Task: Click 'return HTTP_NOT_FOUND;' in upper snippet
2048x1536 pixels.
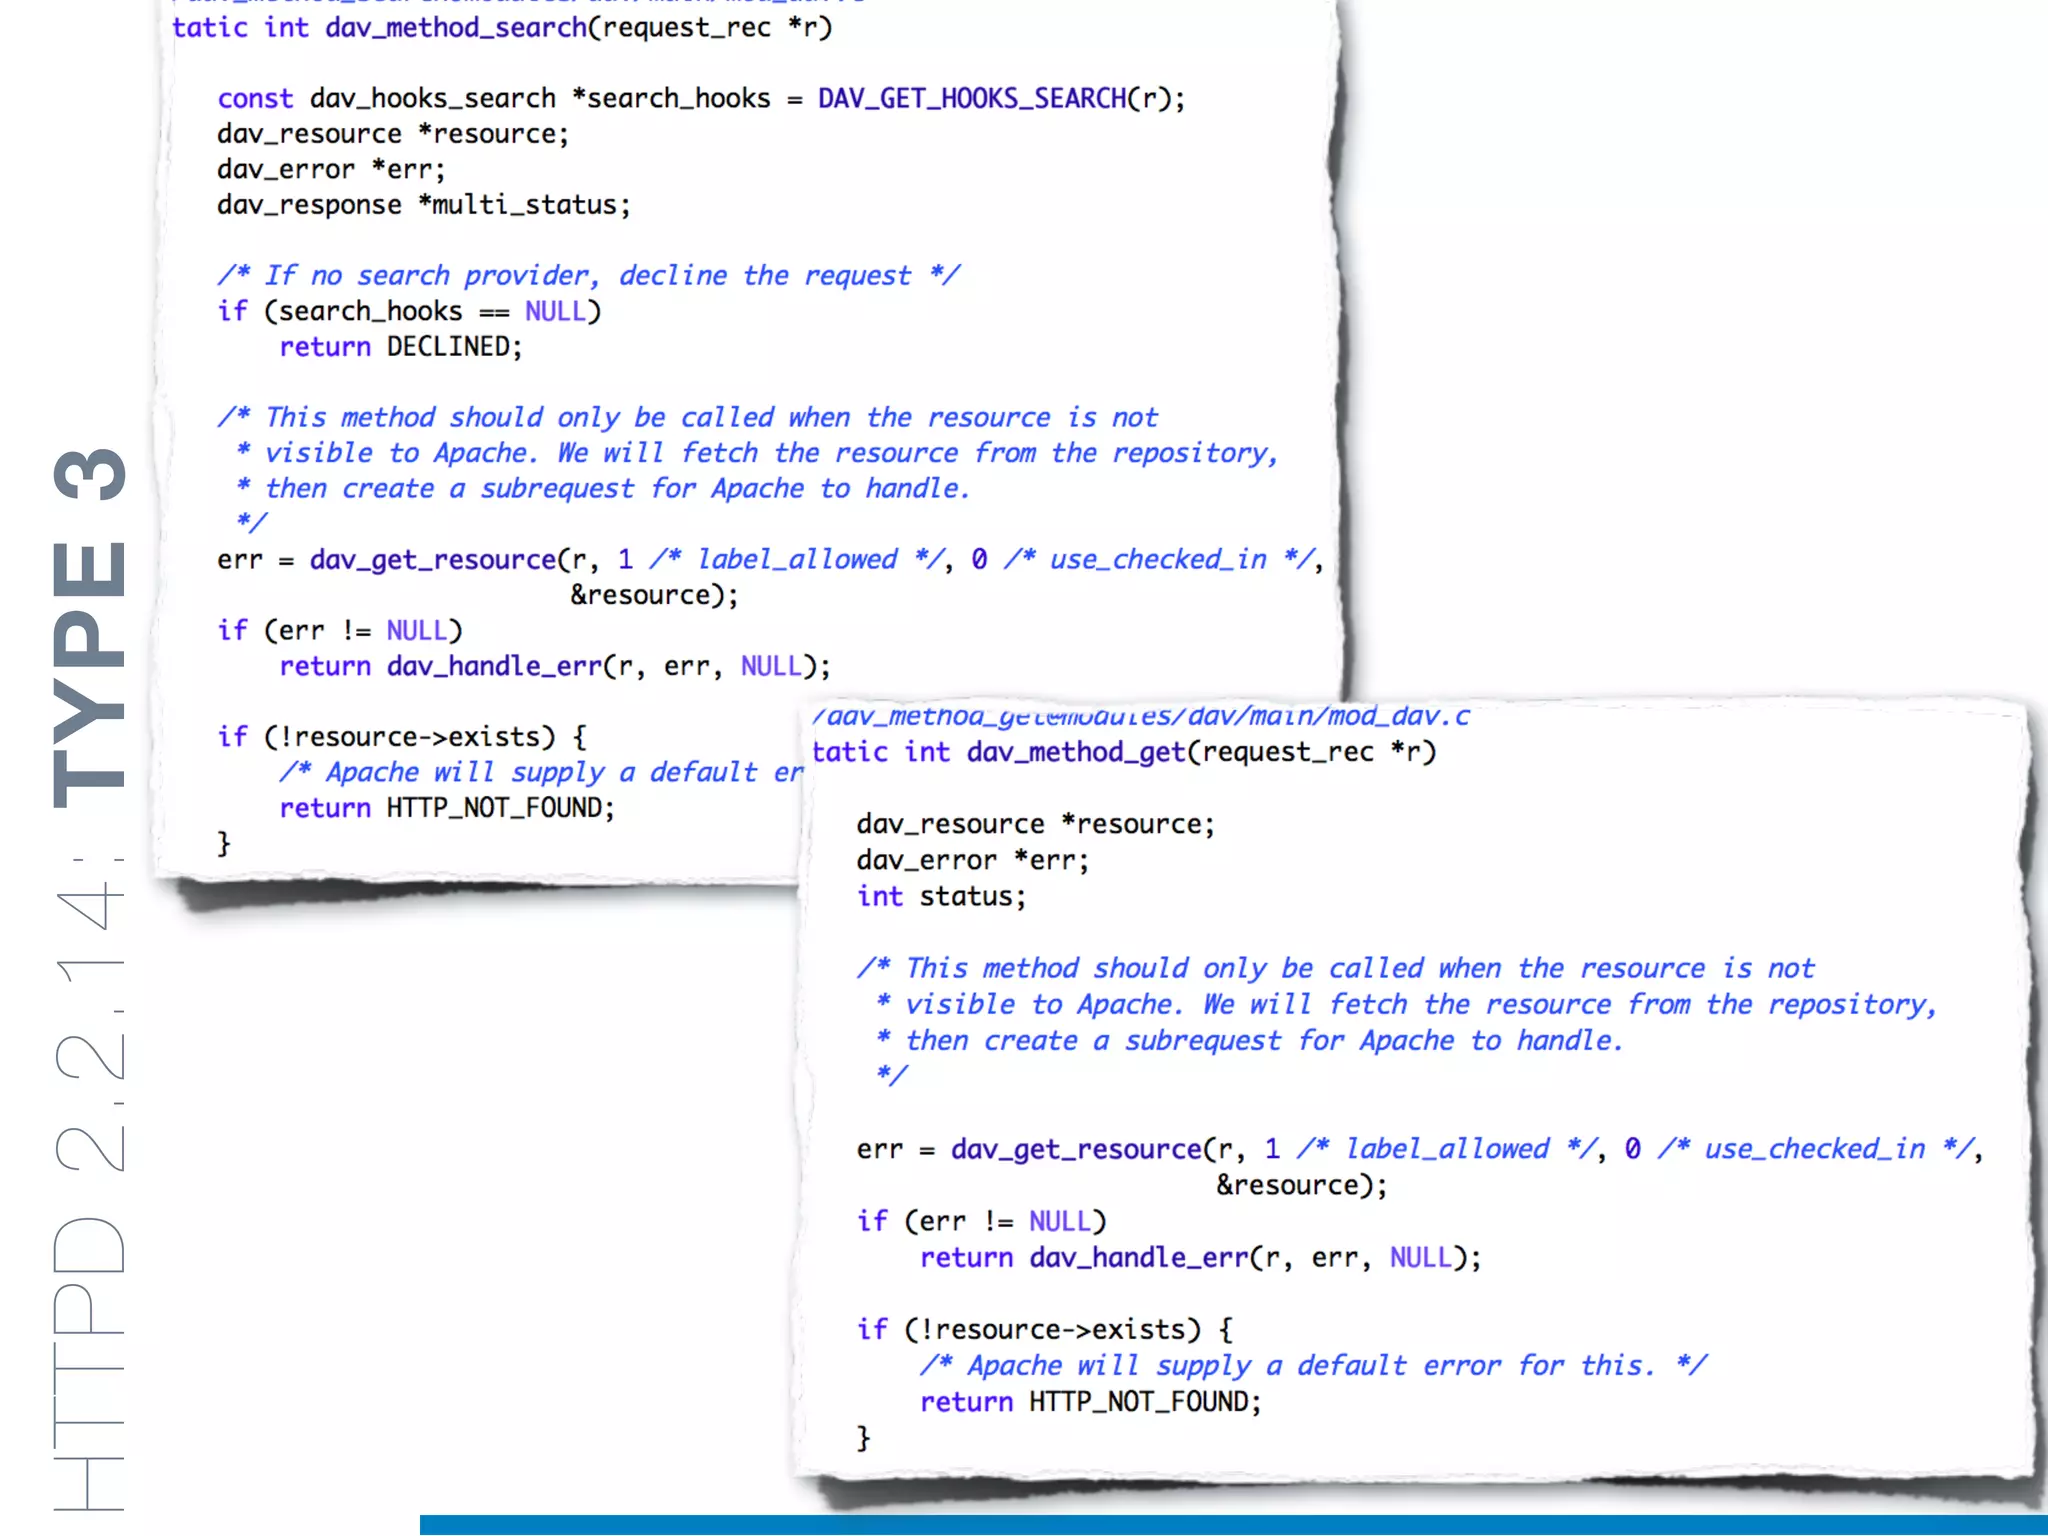Action: (446, 808)
